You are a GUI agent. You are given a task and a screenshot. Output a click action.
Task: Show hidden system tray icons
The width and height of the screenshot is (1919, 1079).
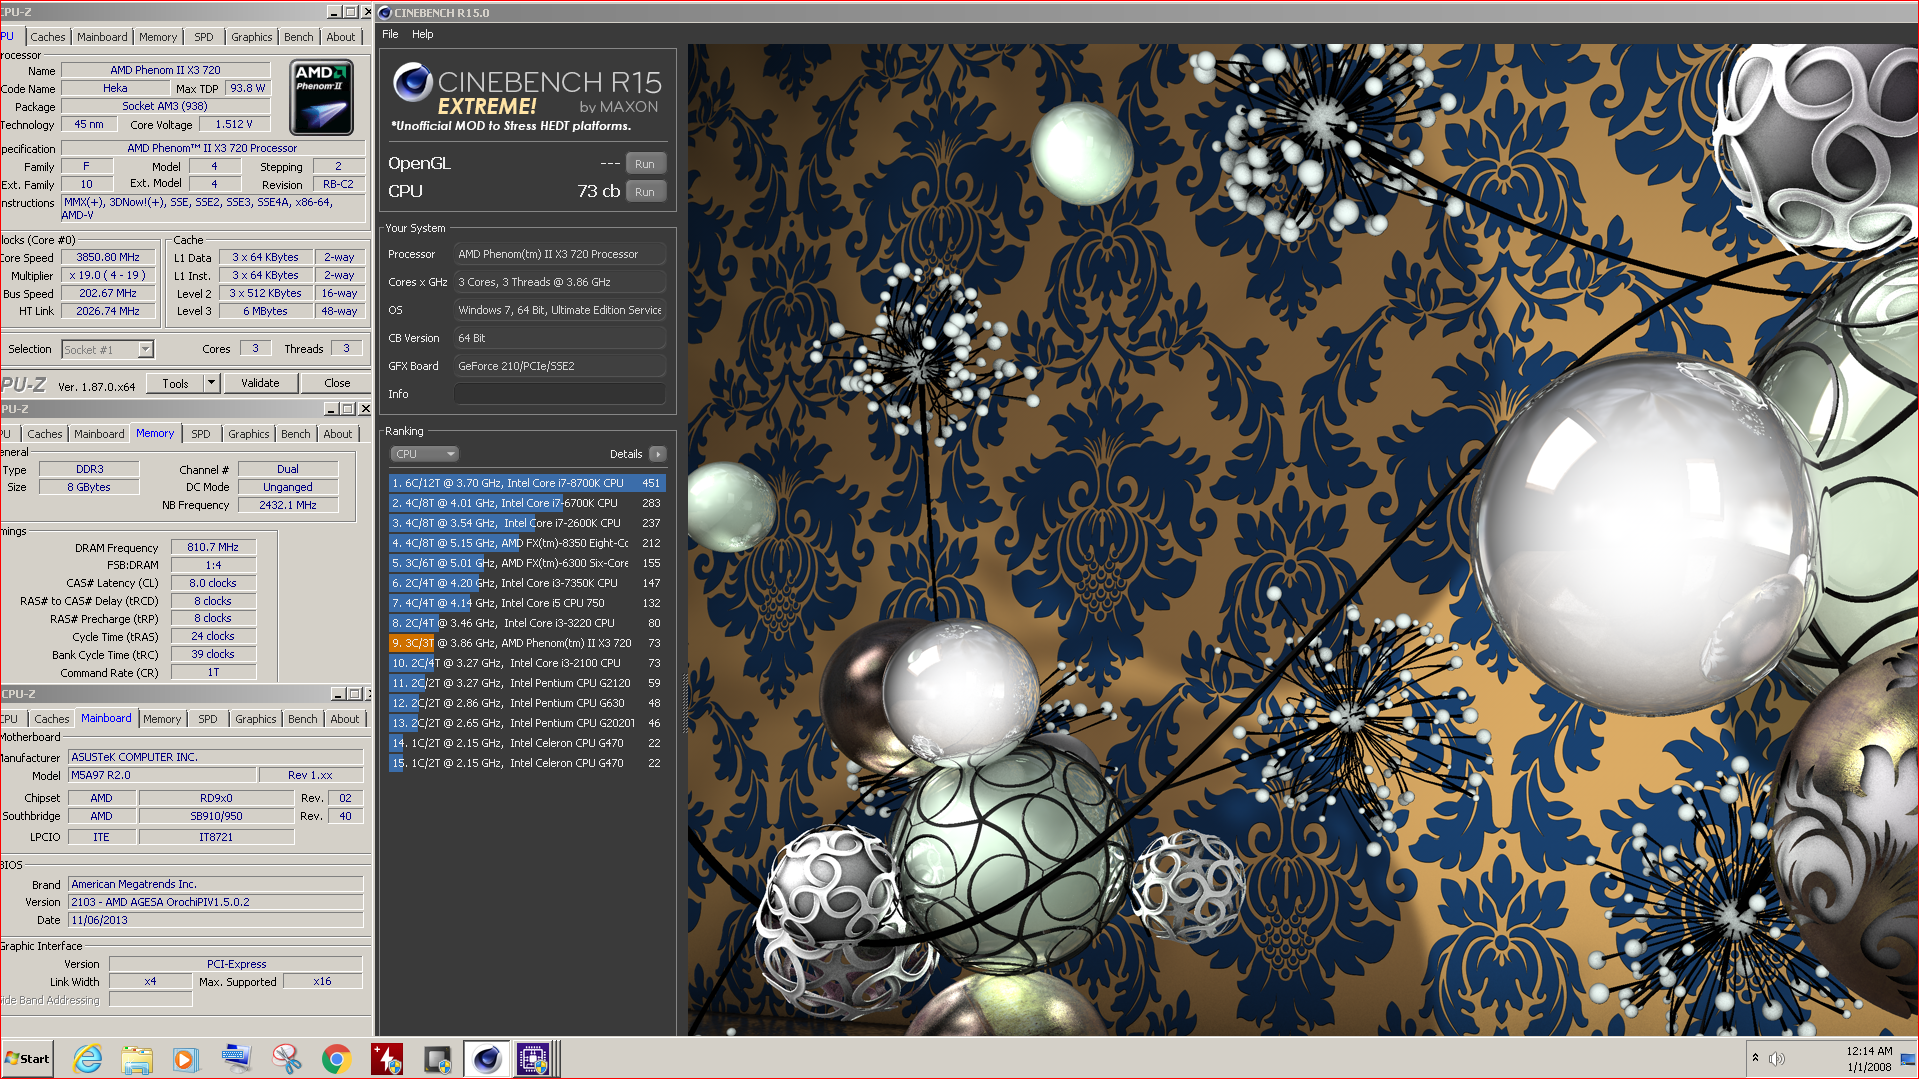[1755, 1058]
